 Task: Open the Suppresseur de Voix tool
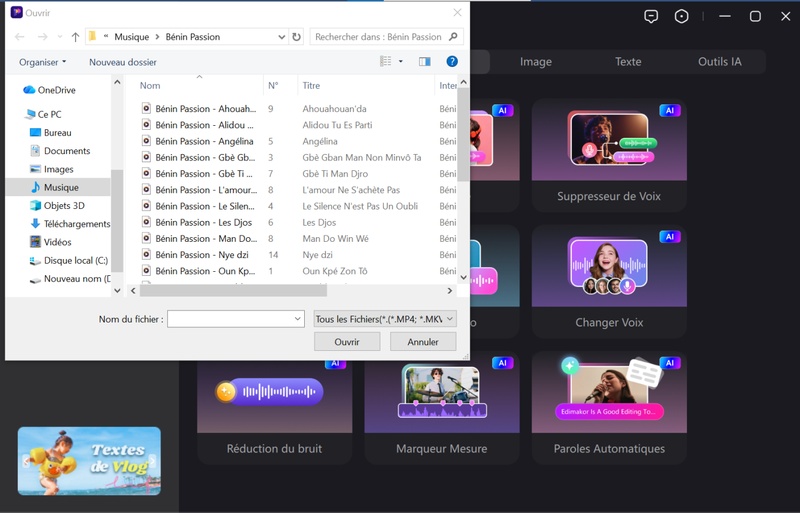(609, 155)
